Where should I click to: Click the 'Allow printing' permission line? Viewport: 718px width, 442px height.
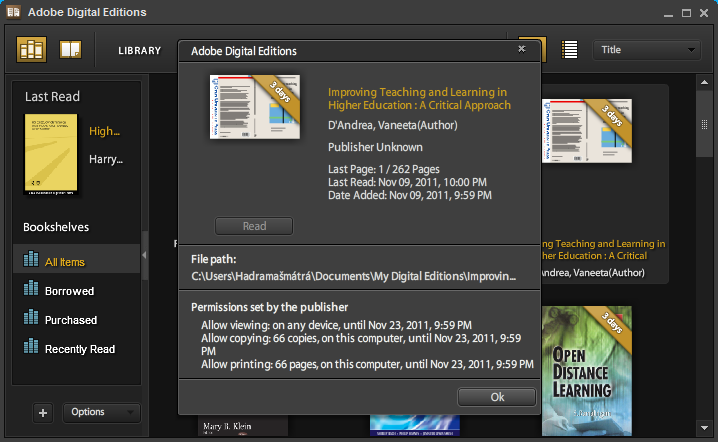367,364
